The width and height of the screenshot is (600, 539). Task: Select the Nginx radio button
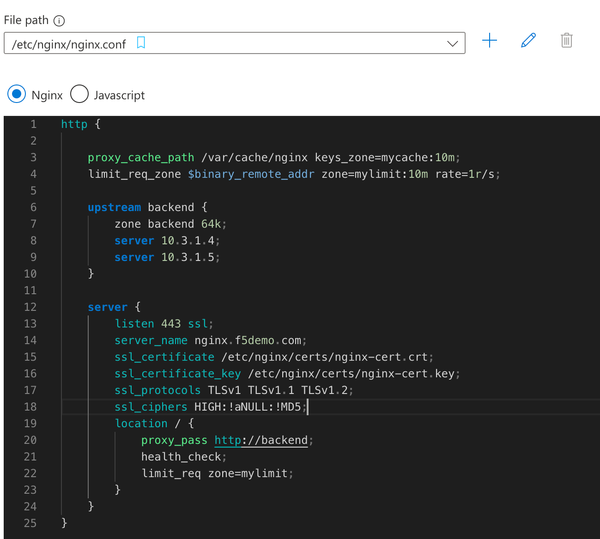[17, 95]
